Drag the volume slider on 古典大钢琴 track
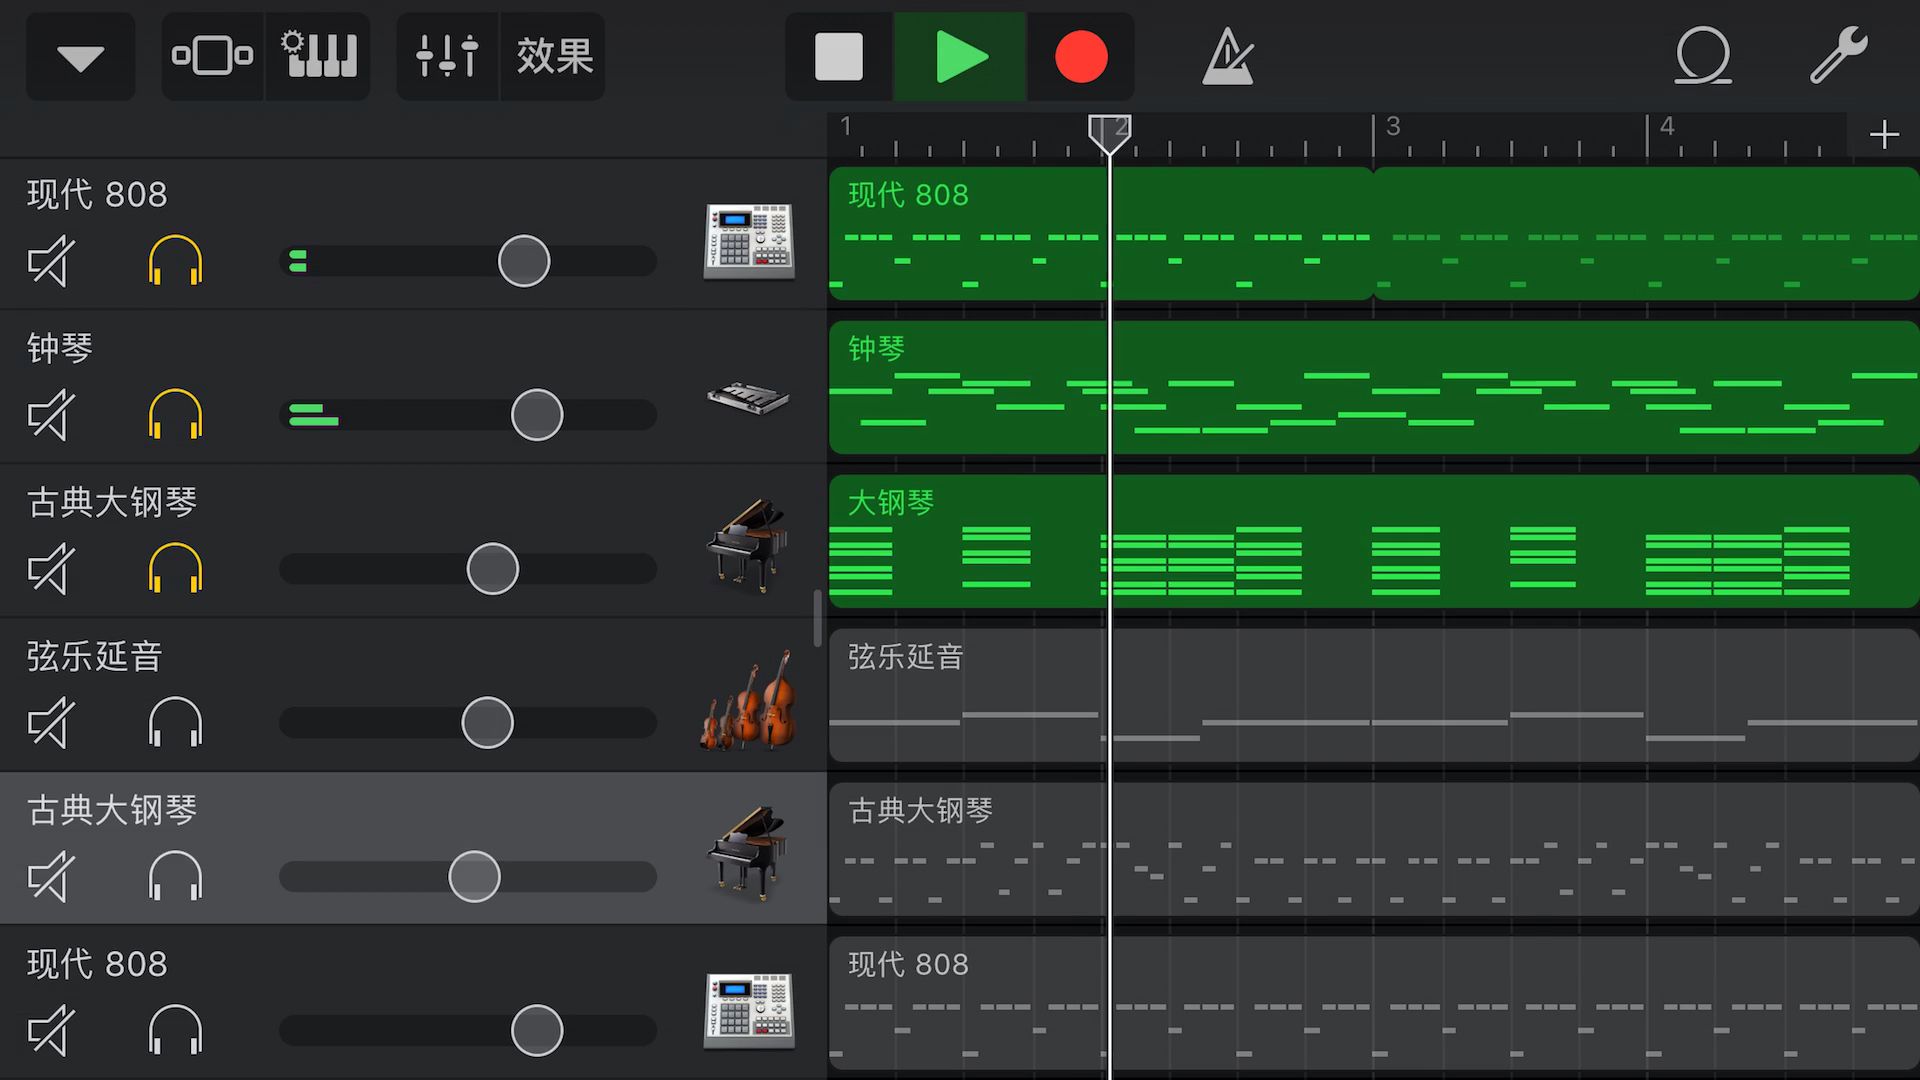 pos(475,877)
